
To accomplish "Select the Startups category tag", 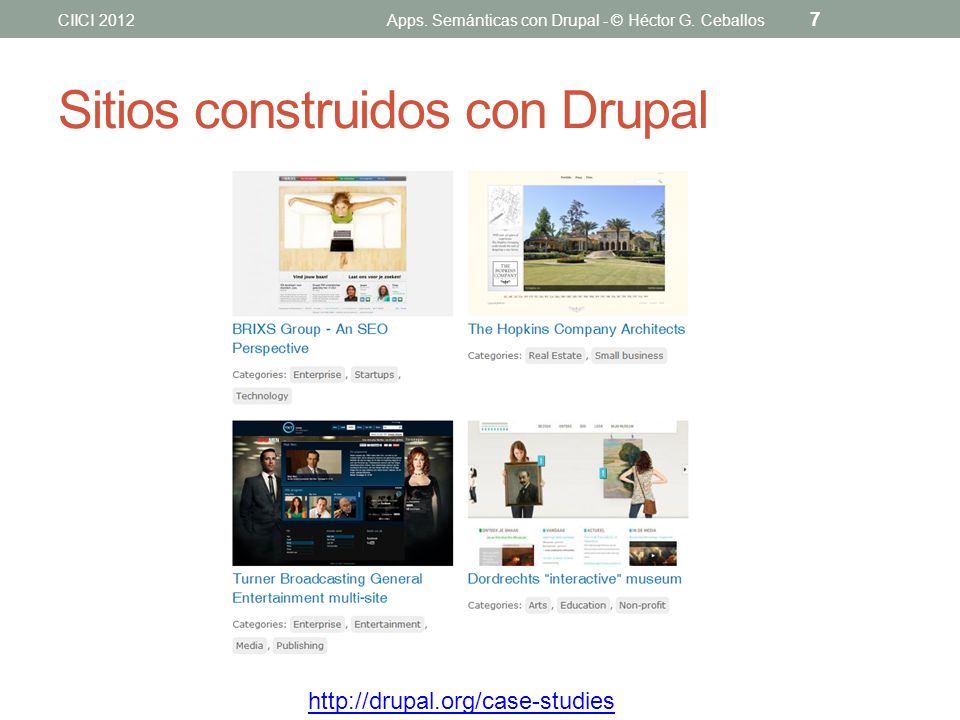I will (374, 375).
